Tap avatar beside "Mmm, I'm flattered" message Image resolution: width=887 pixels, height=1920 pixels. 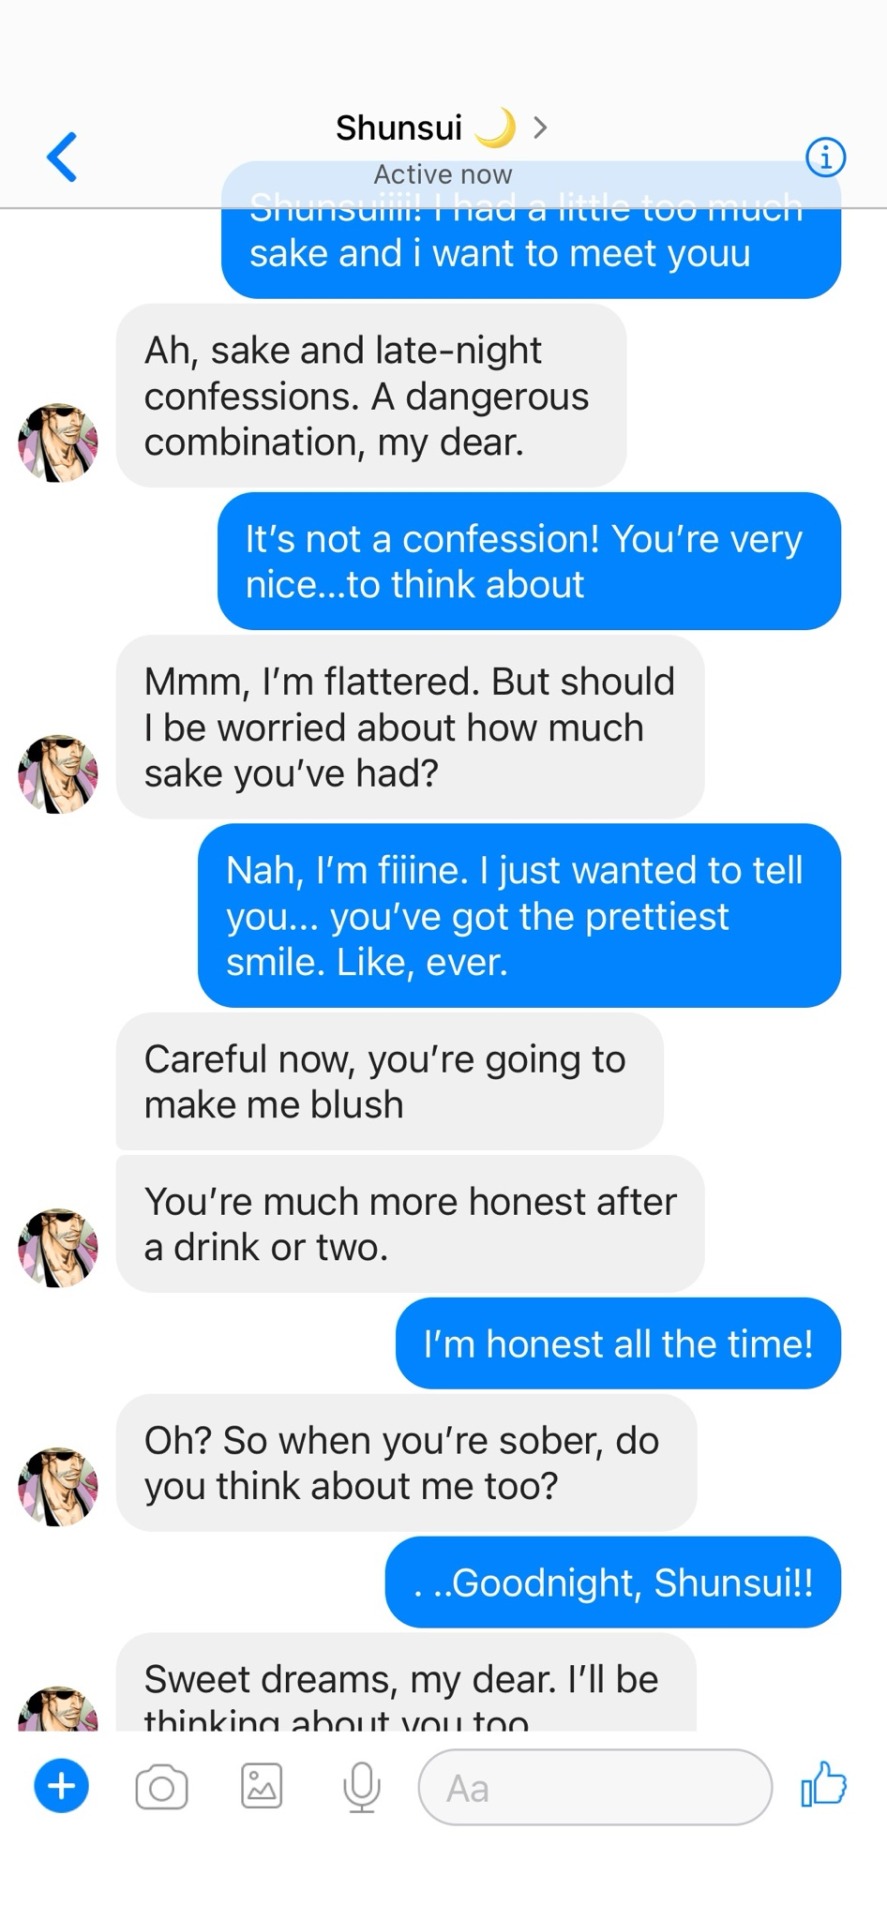(x=58, y=774)
